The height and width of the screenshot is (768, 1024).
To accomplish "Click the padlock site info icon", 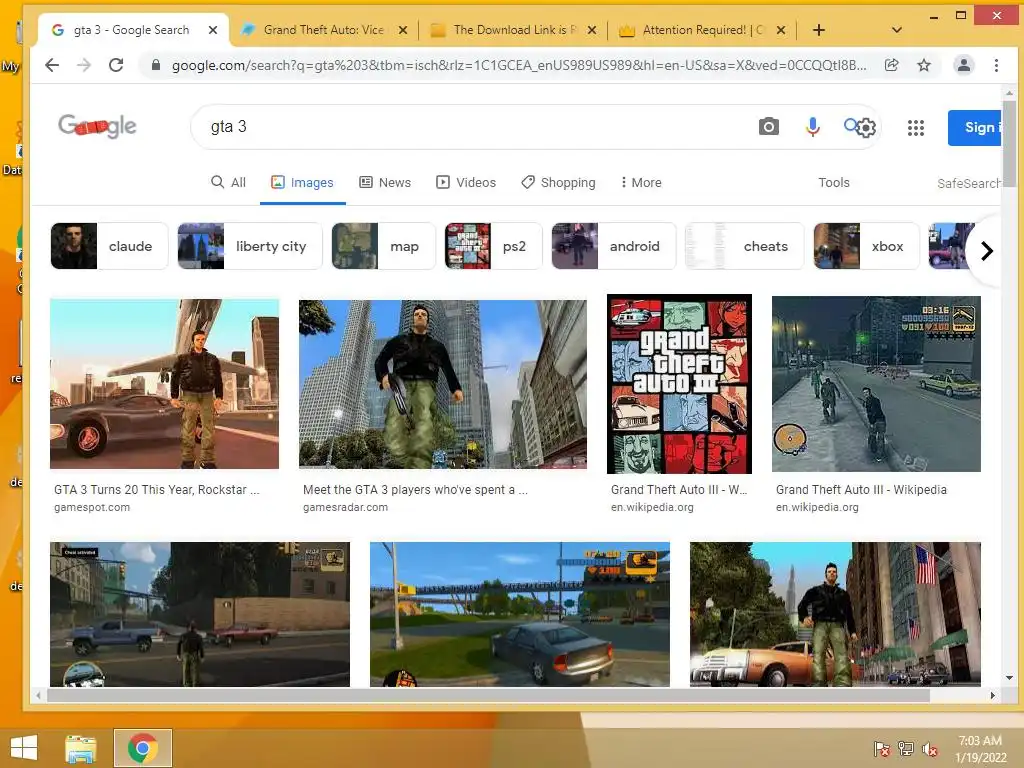I will pos(155,65).
